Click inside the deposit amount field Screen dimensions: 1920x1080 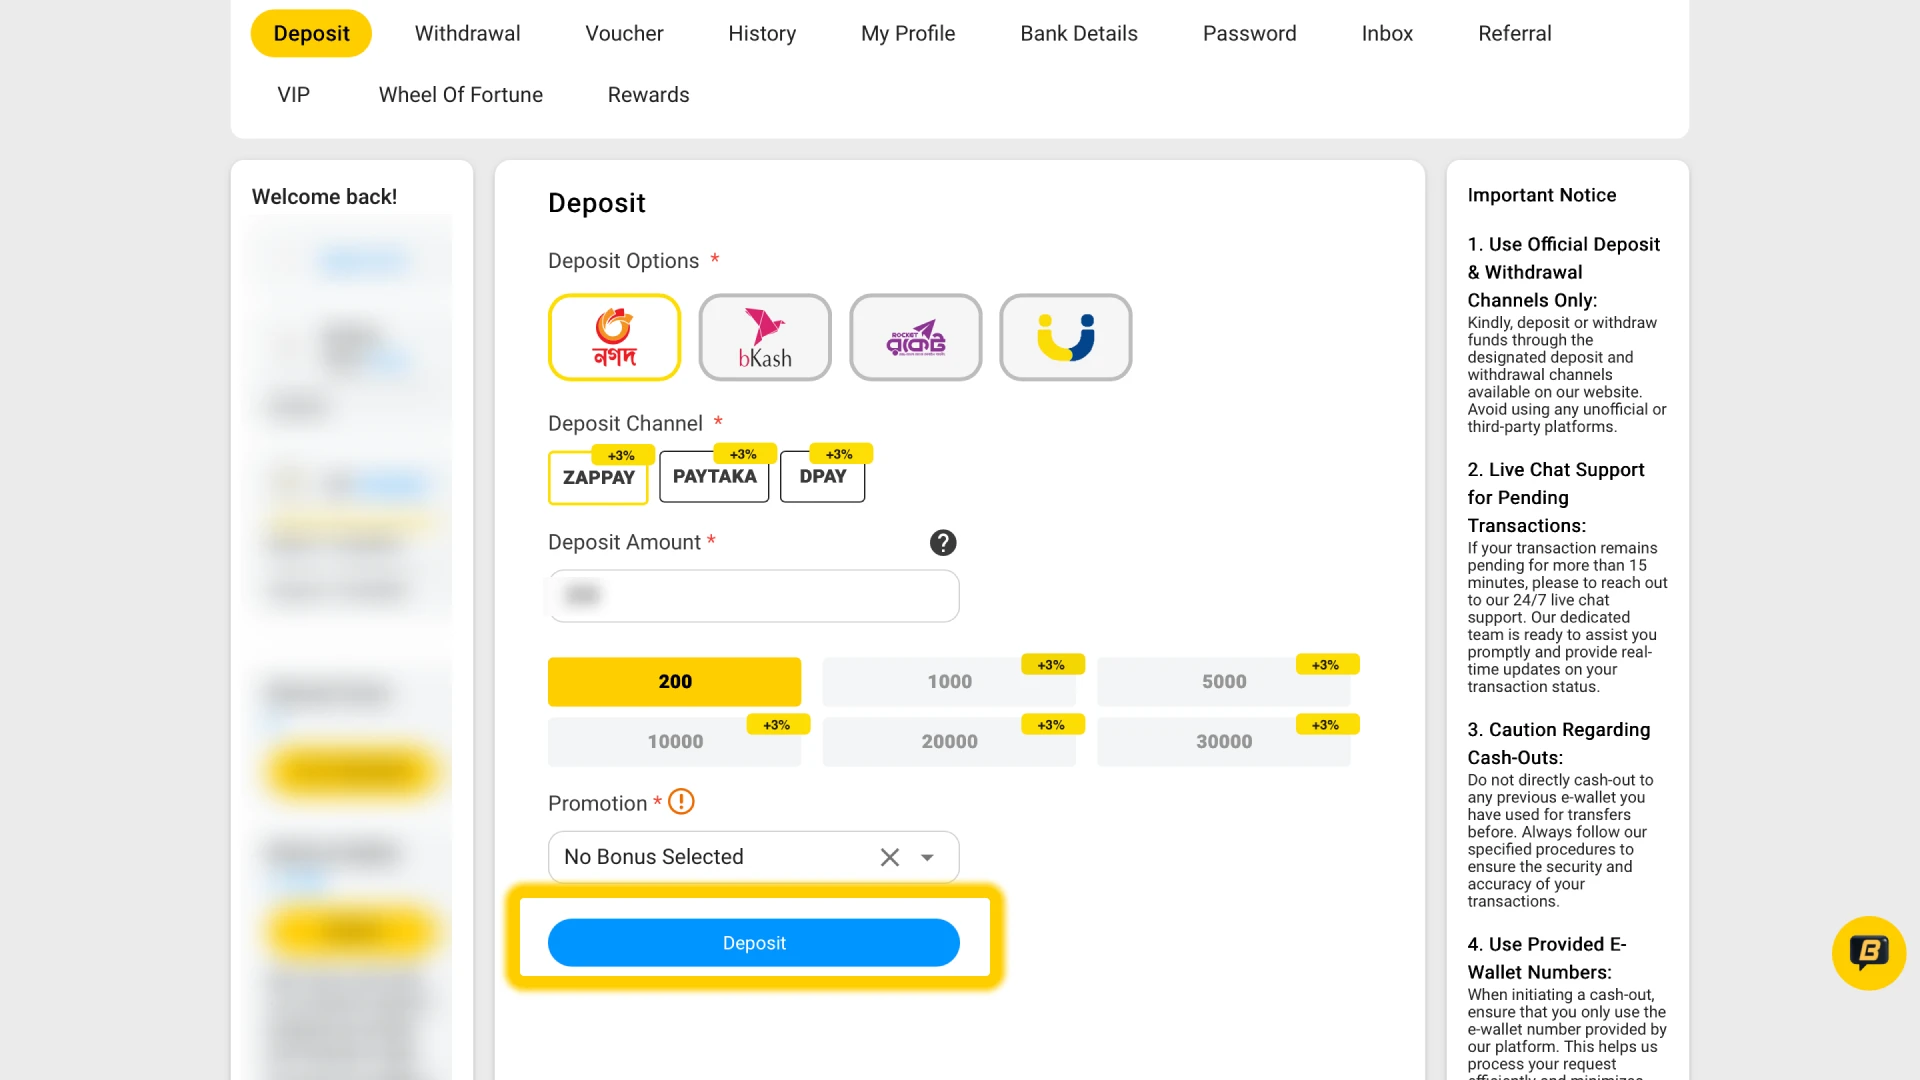coord(753,595)
